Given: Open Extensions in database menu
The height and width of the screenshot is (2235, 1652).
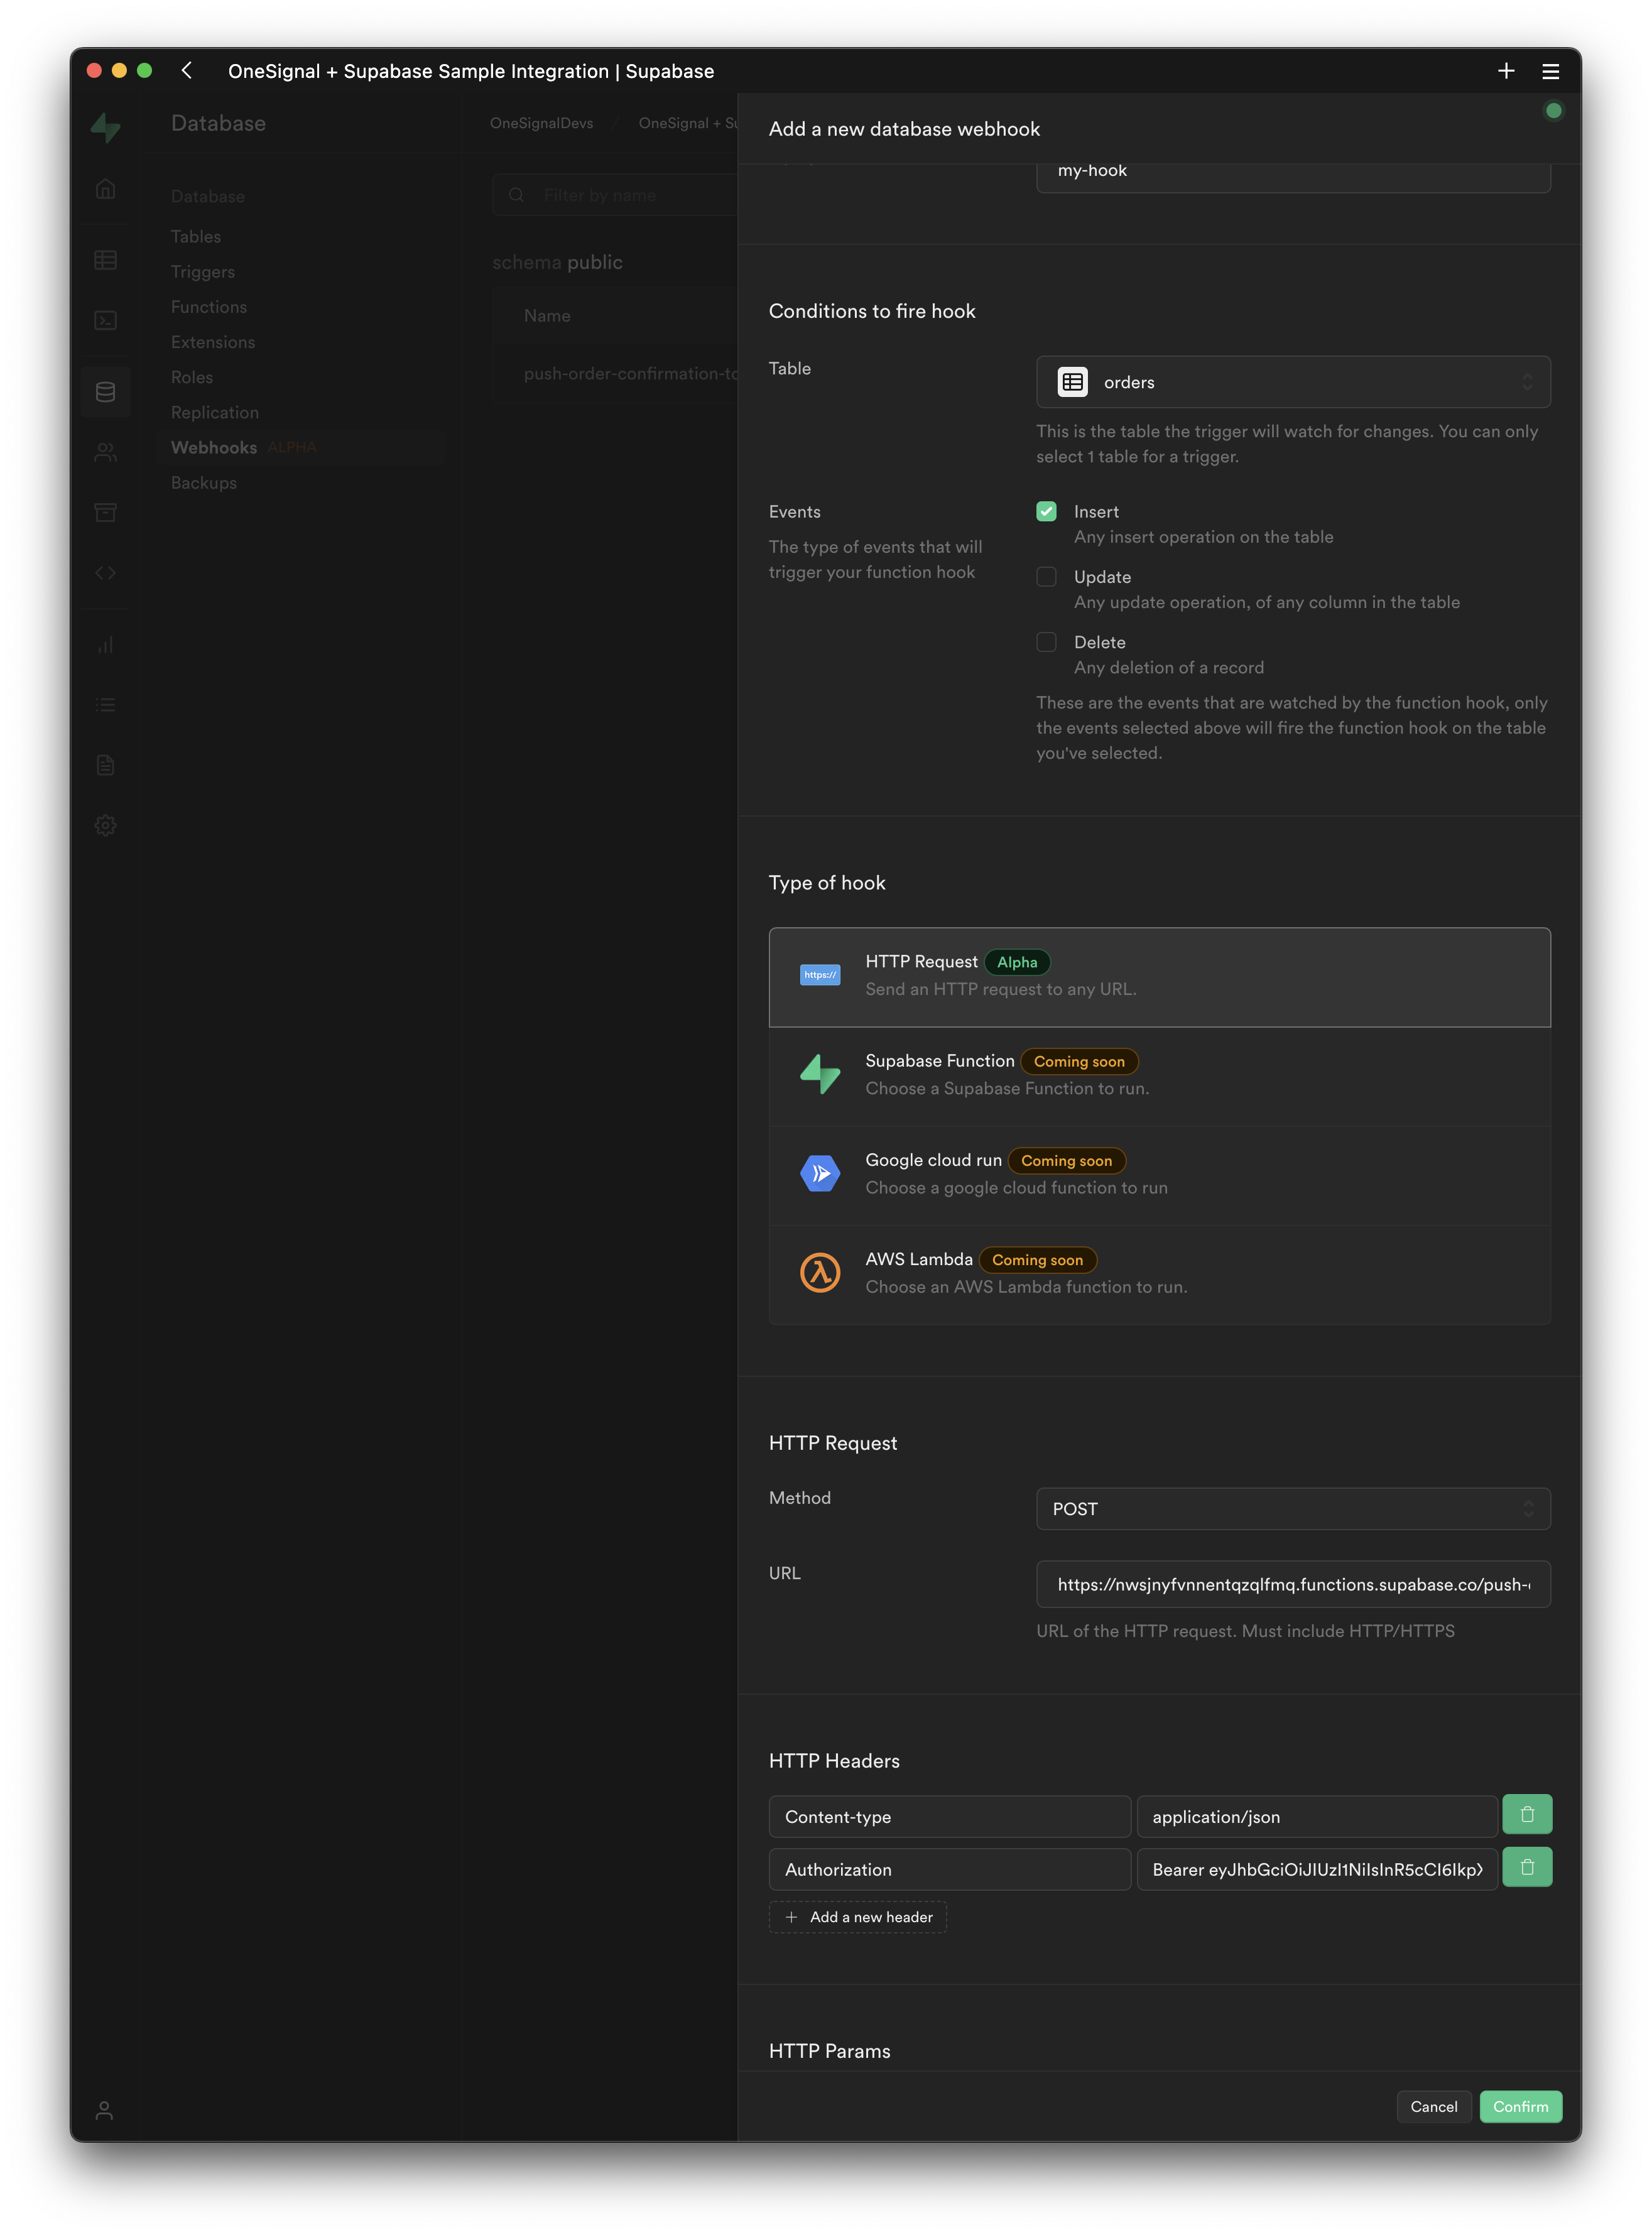Looking at the screenshot, I should click(213, 342).
